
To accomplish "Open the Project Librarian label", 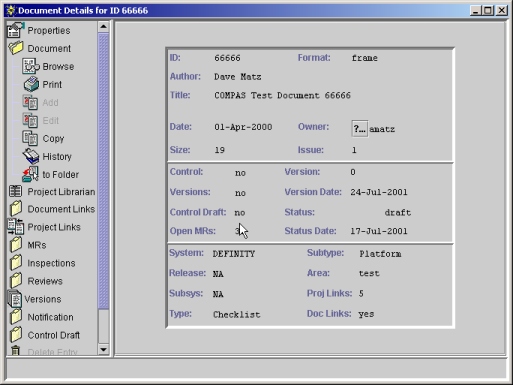I will pyautogui.click(x=61, y=192).
